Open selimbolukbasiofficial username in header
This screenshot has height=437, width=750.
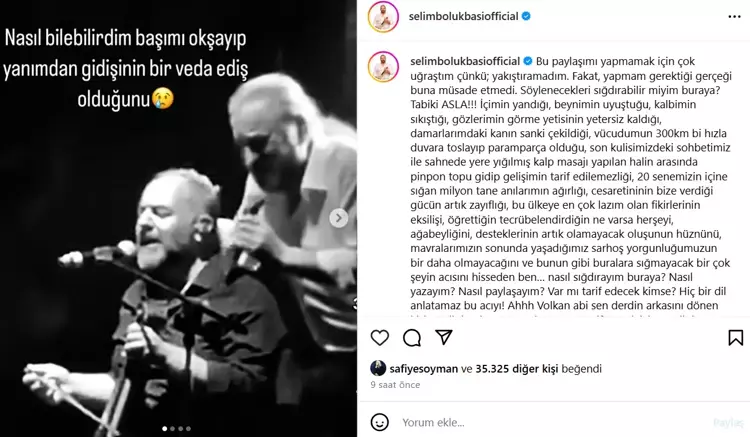point(463,16)
